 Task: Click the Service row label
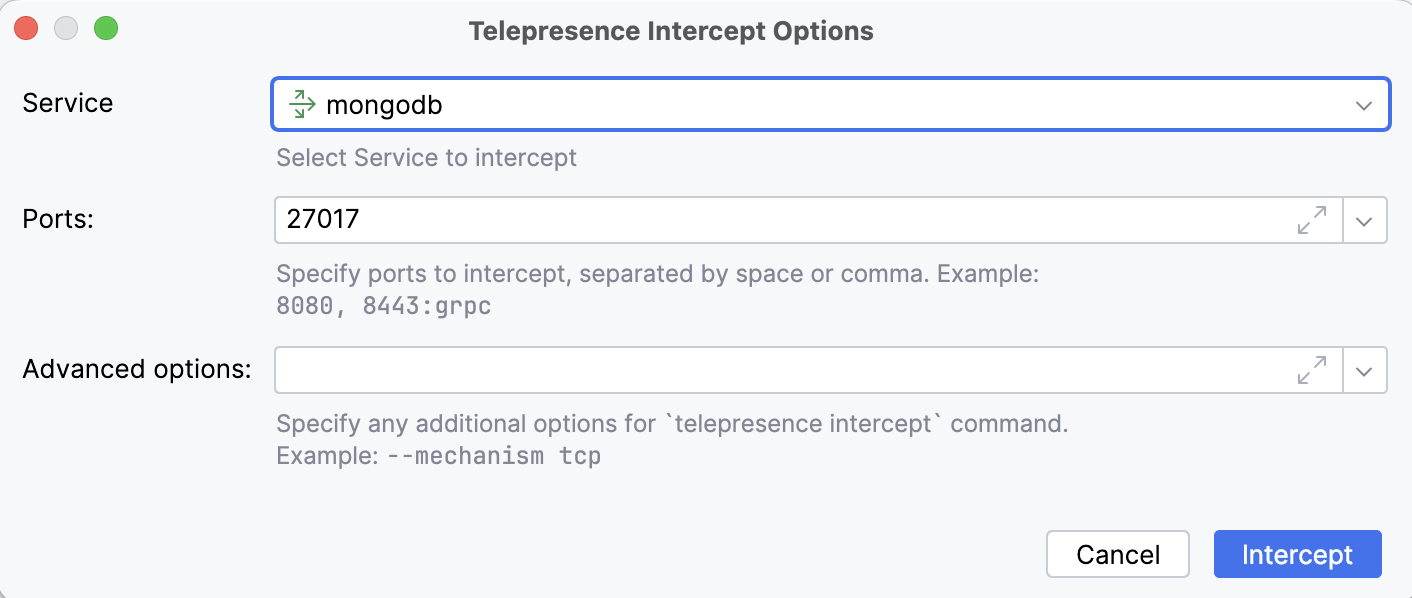(67, 102)
